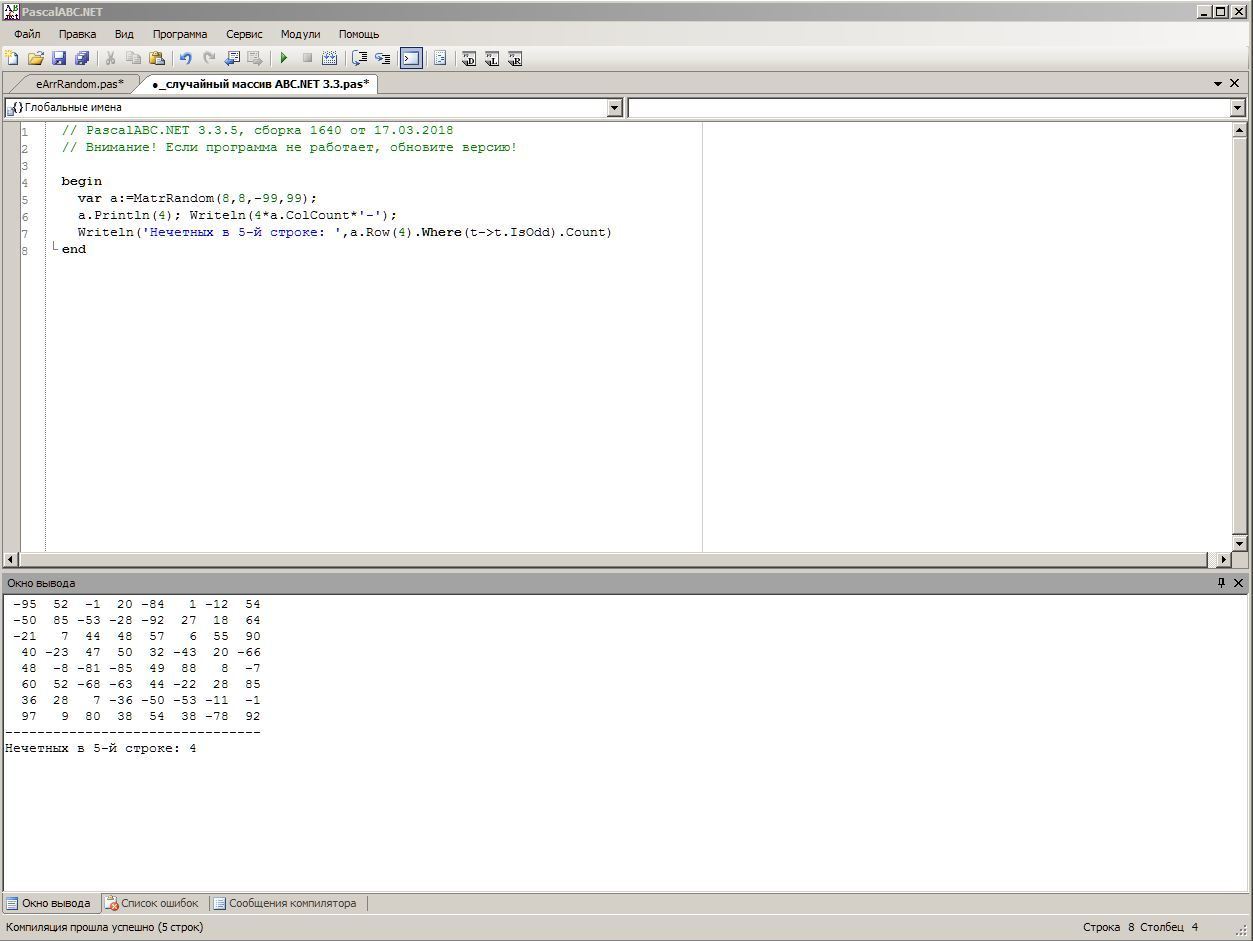
Task: Expand the Глобальные имена dropdown
Action: pos(615,108)
